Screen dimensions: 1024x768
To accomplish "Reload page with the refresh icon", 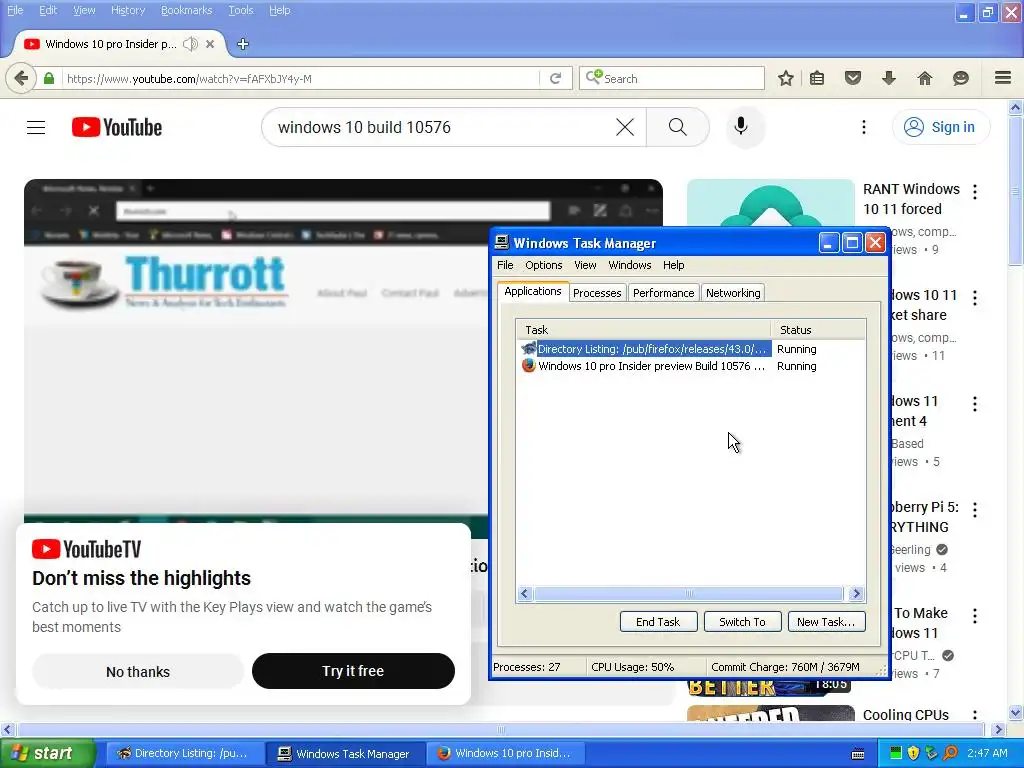I will [555, 78].
